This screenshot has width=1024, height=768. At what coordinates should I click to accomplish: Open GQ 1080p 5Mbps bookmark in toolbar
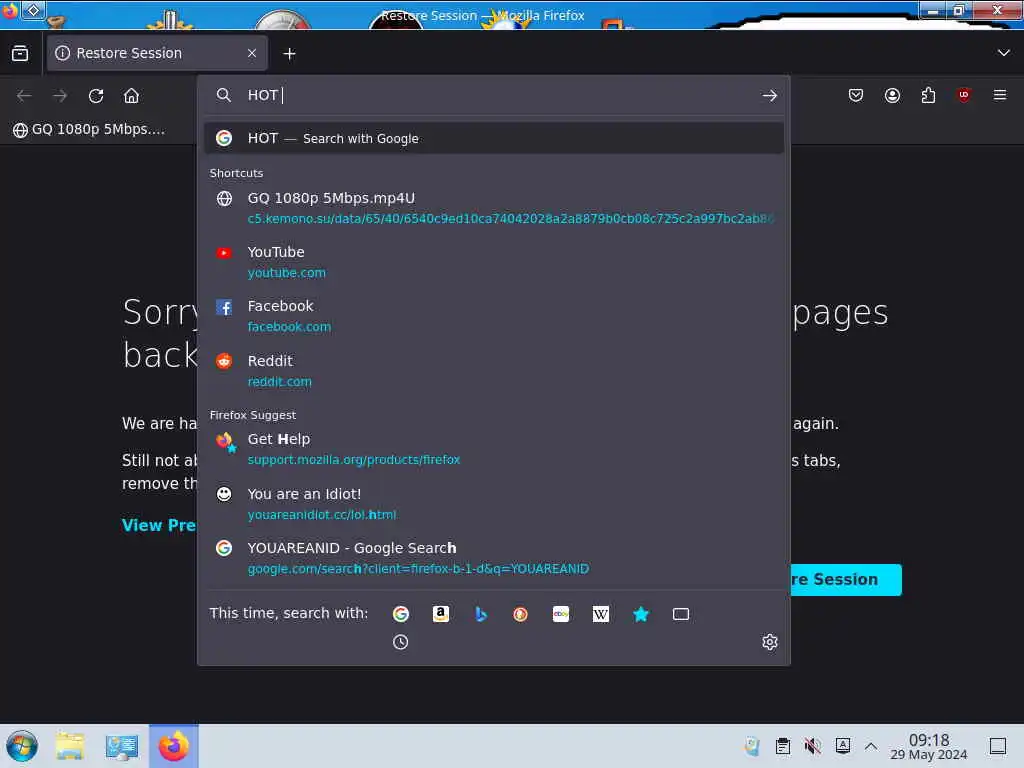coord(89,129)
